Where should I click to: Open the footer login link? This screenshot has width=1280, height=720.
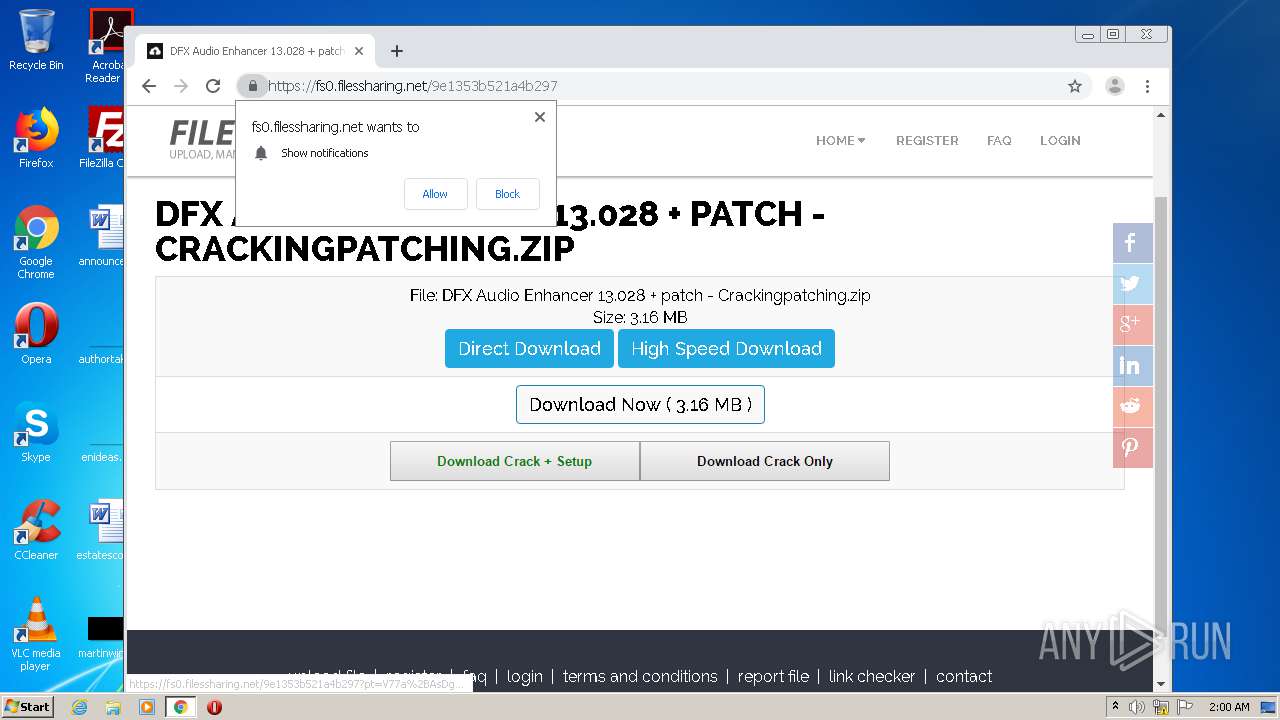coord(525,677)
